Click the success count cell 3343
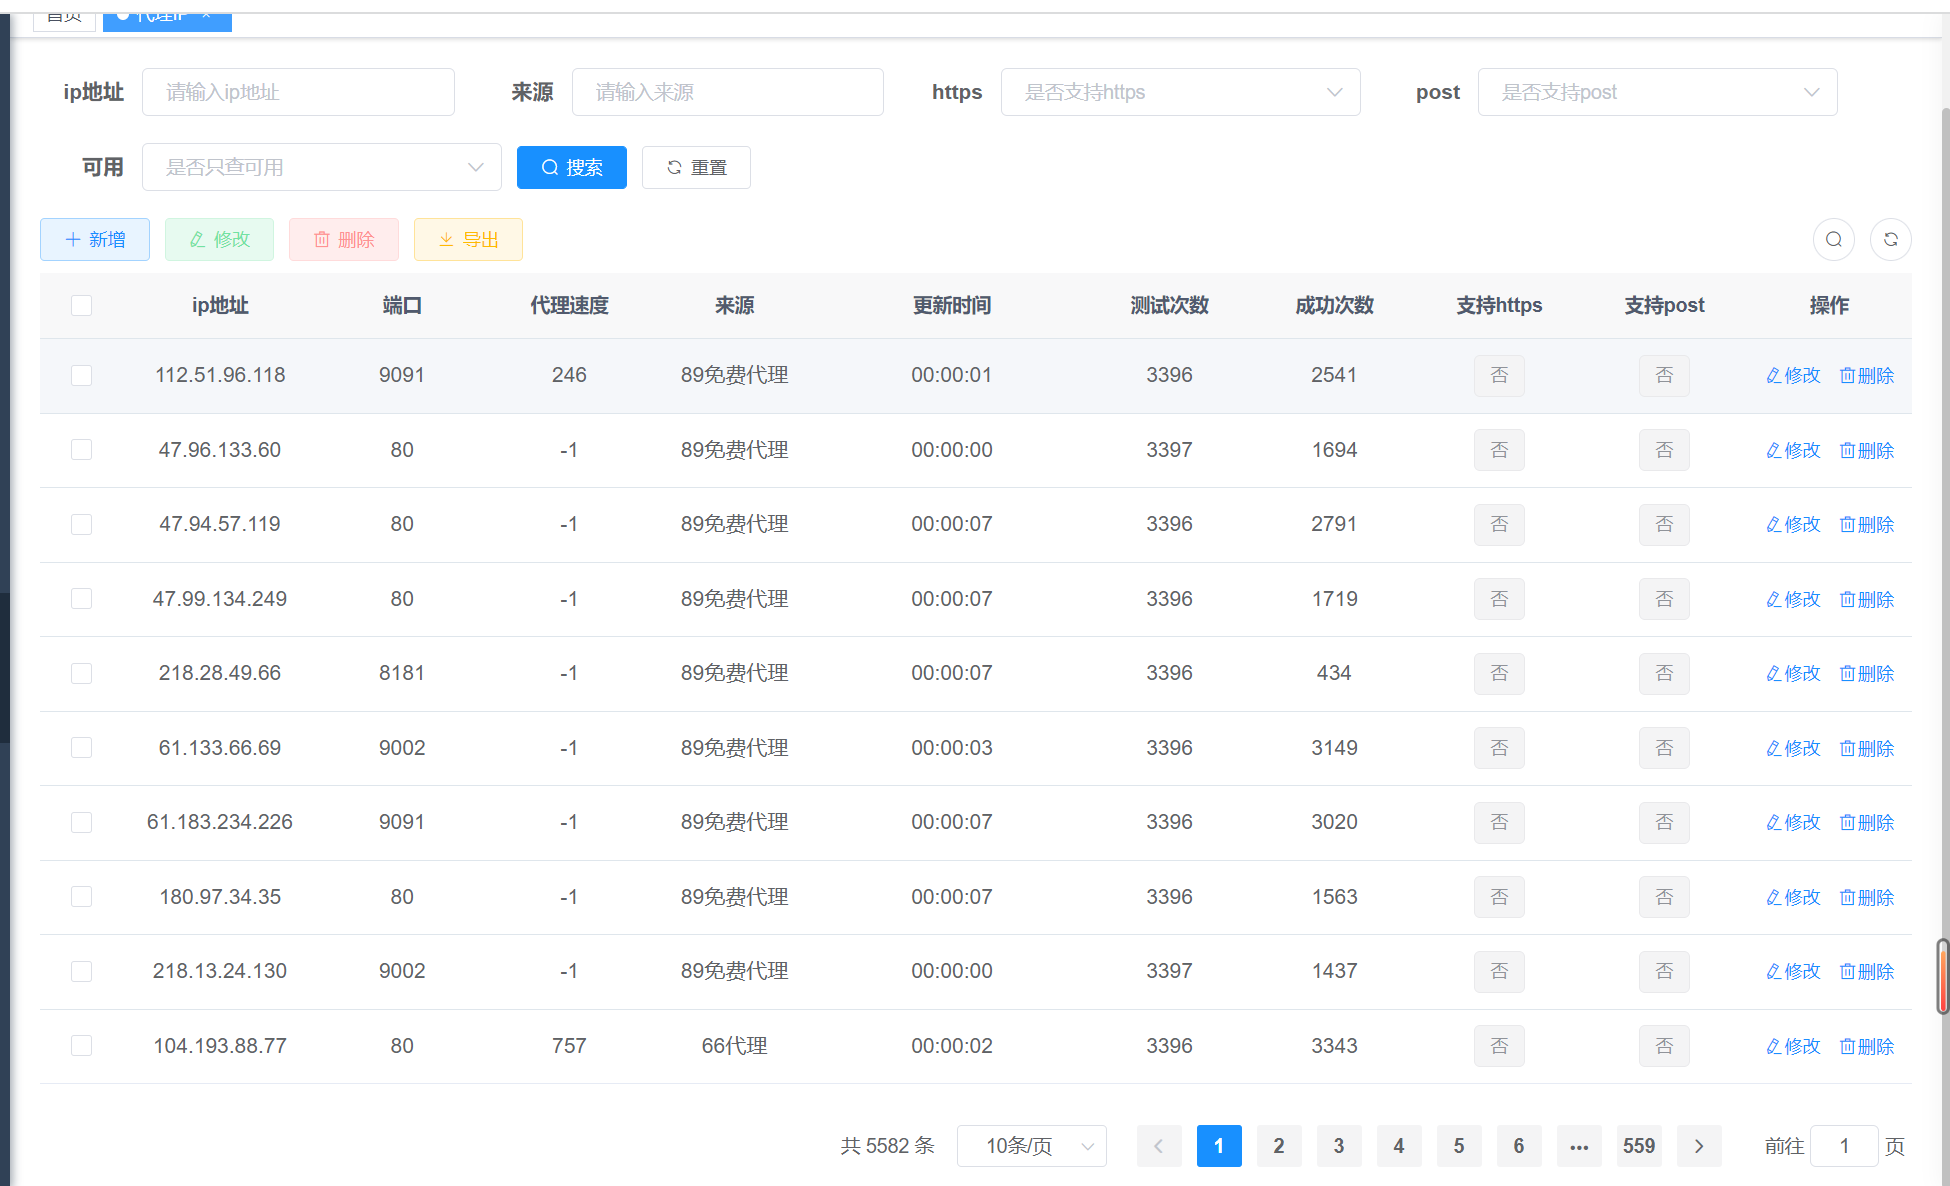 [1334, 1046]
